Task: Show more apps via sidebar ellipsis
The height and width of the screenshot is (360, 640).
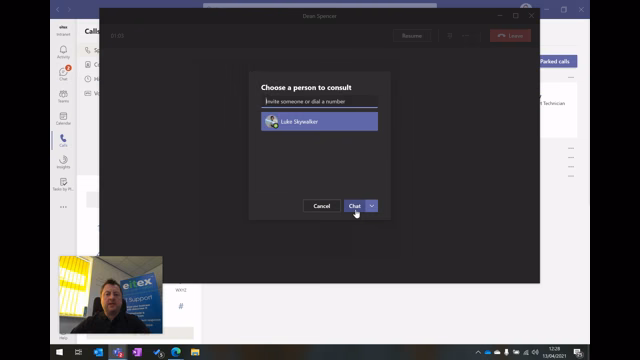Action: 63,207
